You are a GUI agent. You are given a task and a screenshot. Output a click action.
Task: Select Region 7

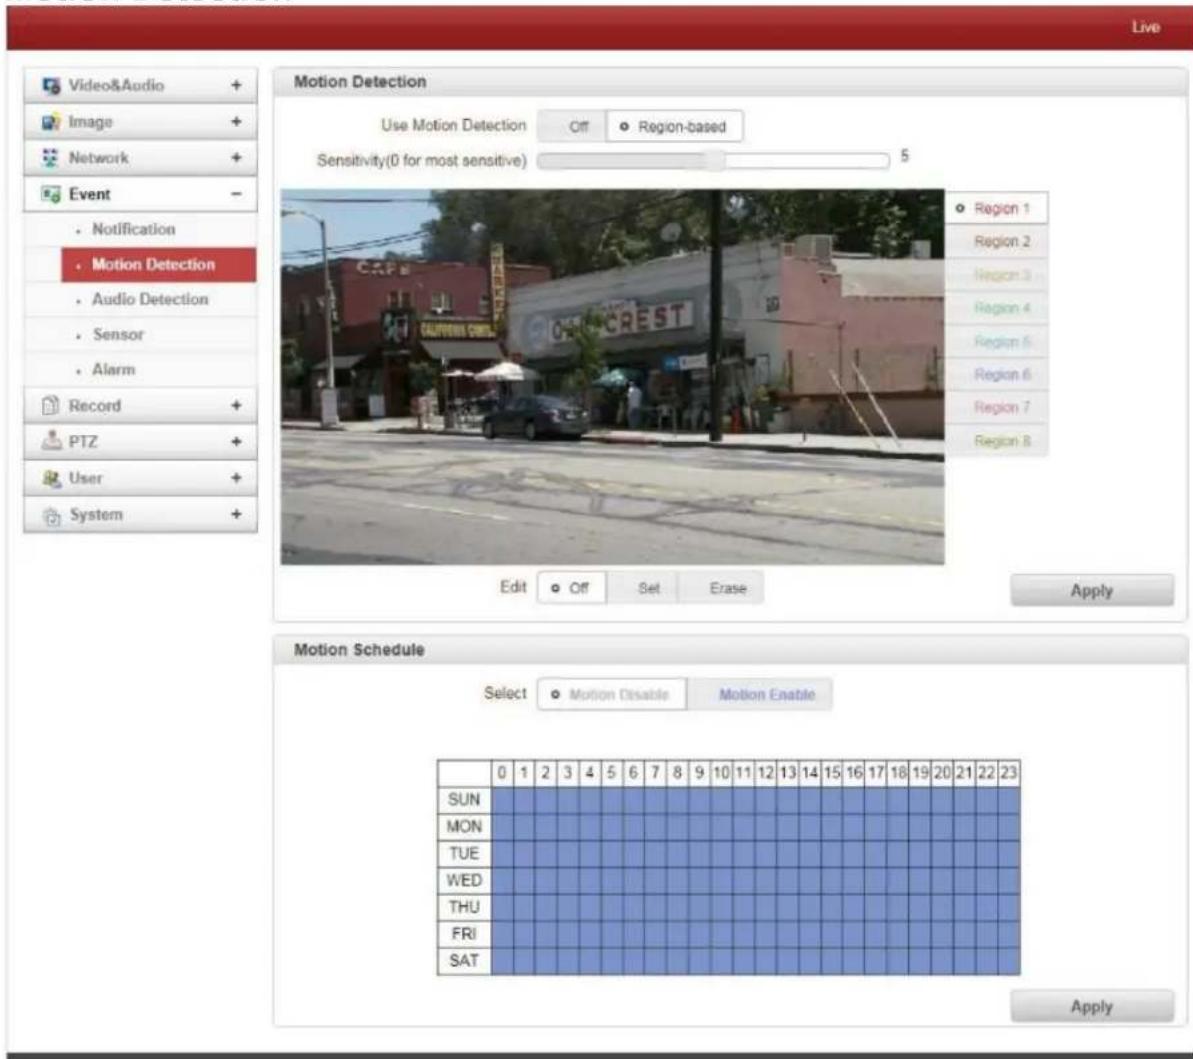996,408
